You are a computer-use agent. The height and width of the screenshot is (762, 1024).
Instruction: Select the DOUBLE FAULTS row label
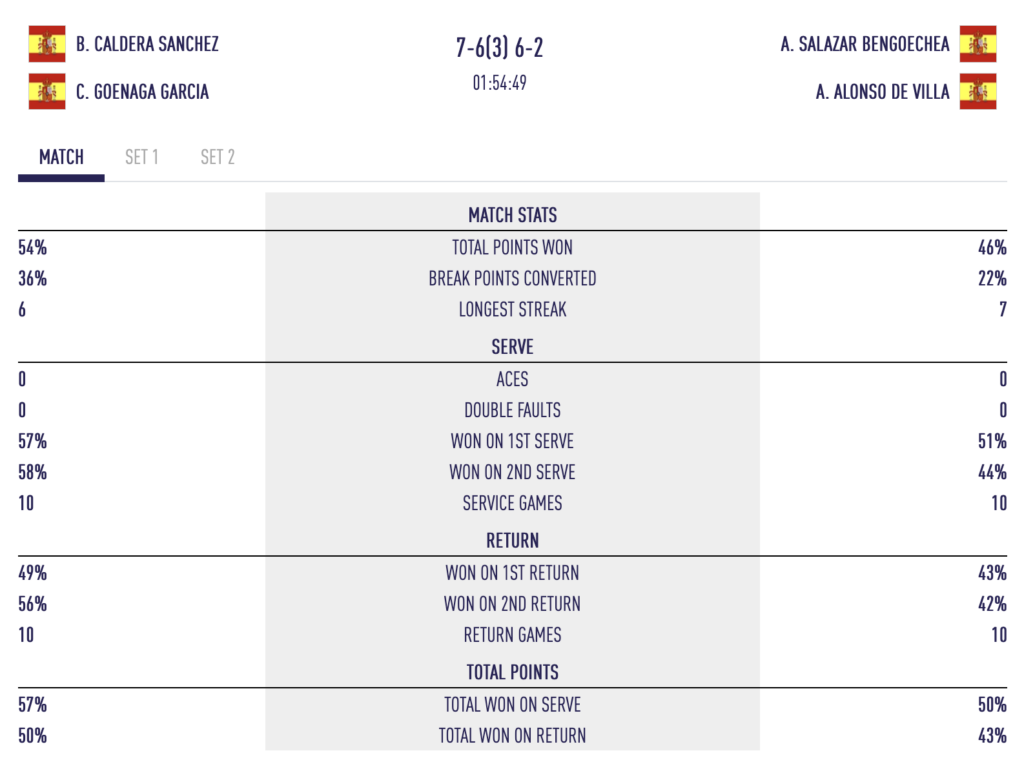coord(512,411)
